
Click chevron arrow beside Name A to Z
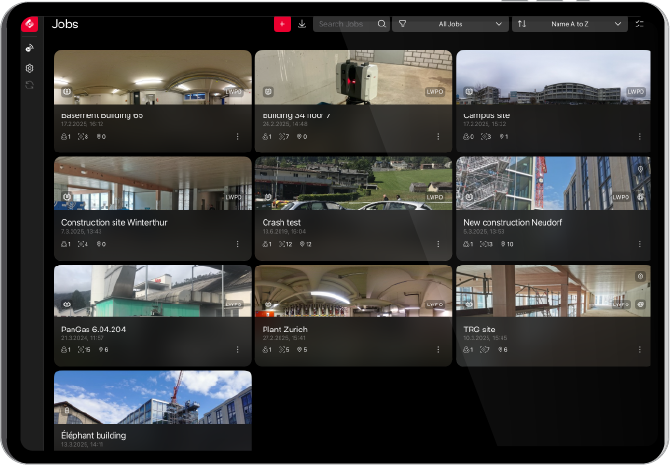tap(618, 24)
